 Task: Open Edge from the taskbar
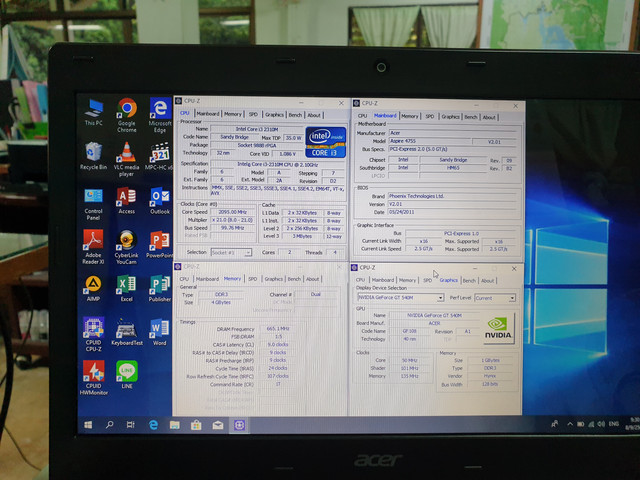click(x=153, y=425)
